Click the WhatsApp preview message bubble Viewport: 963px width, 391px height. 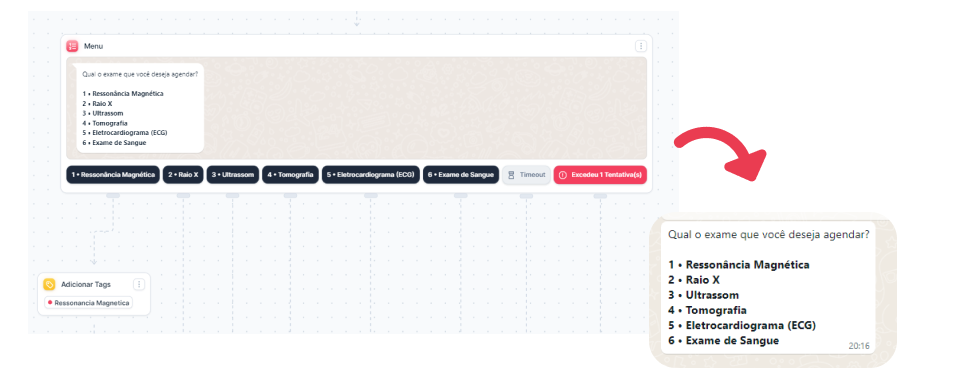(x=768, y=287)
